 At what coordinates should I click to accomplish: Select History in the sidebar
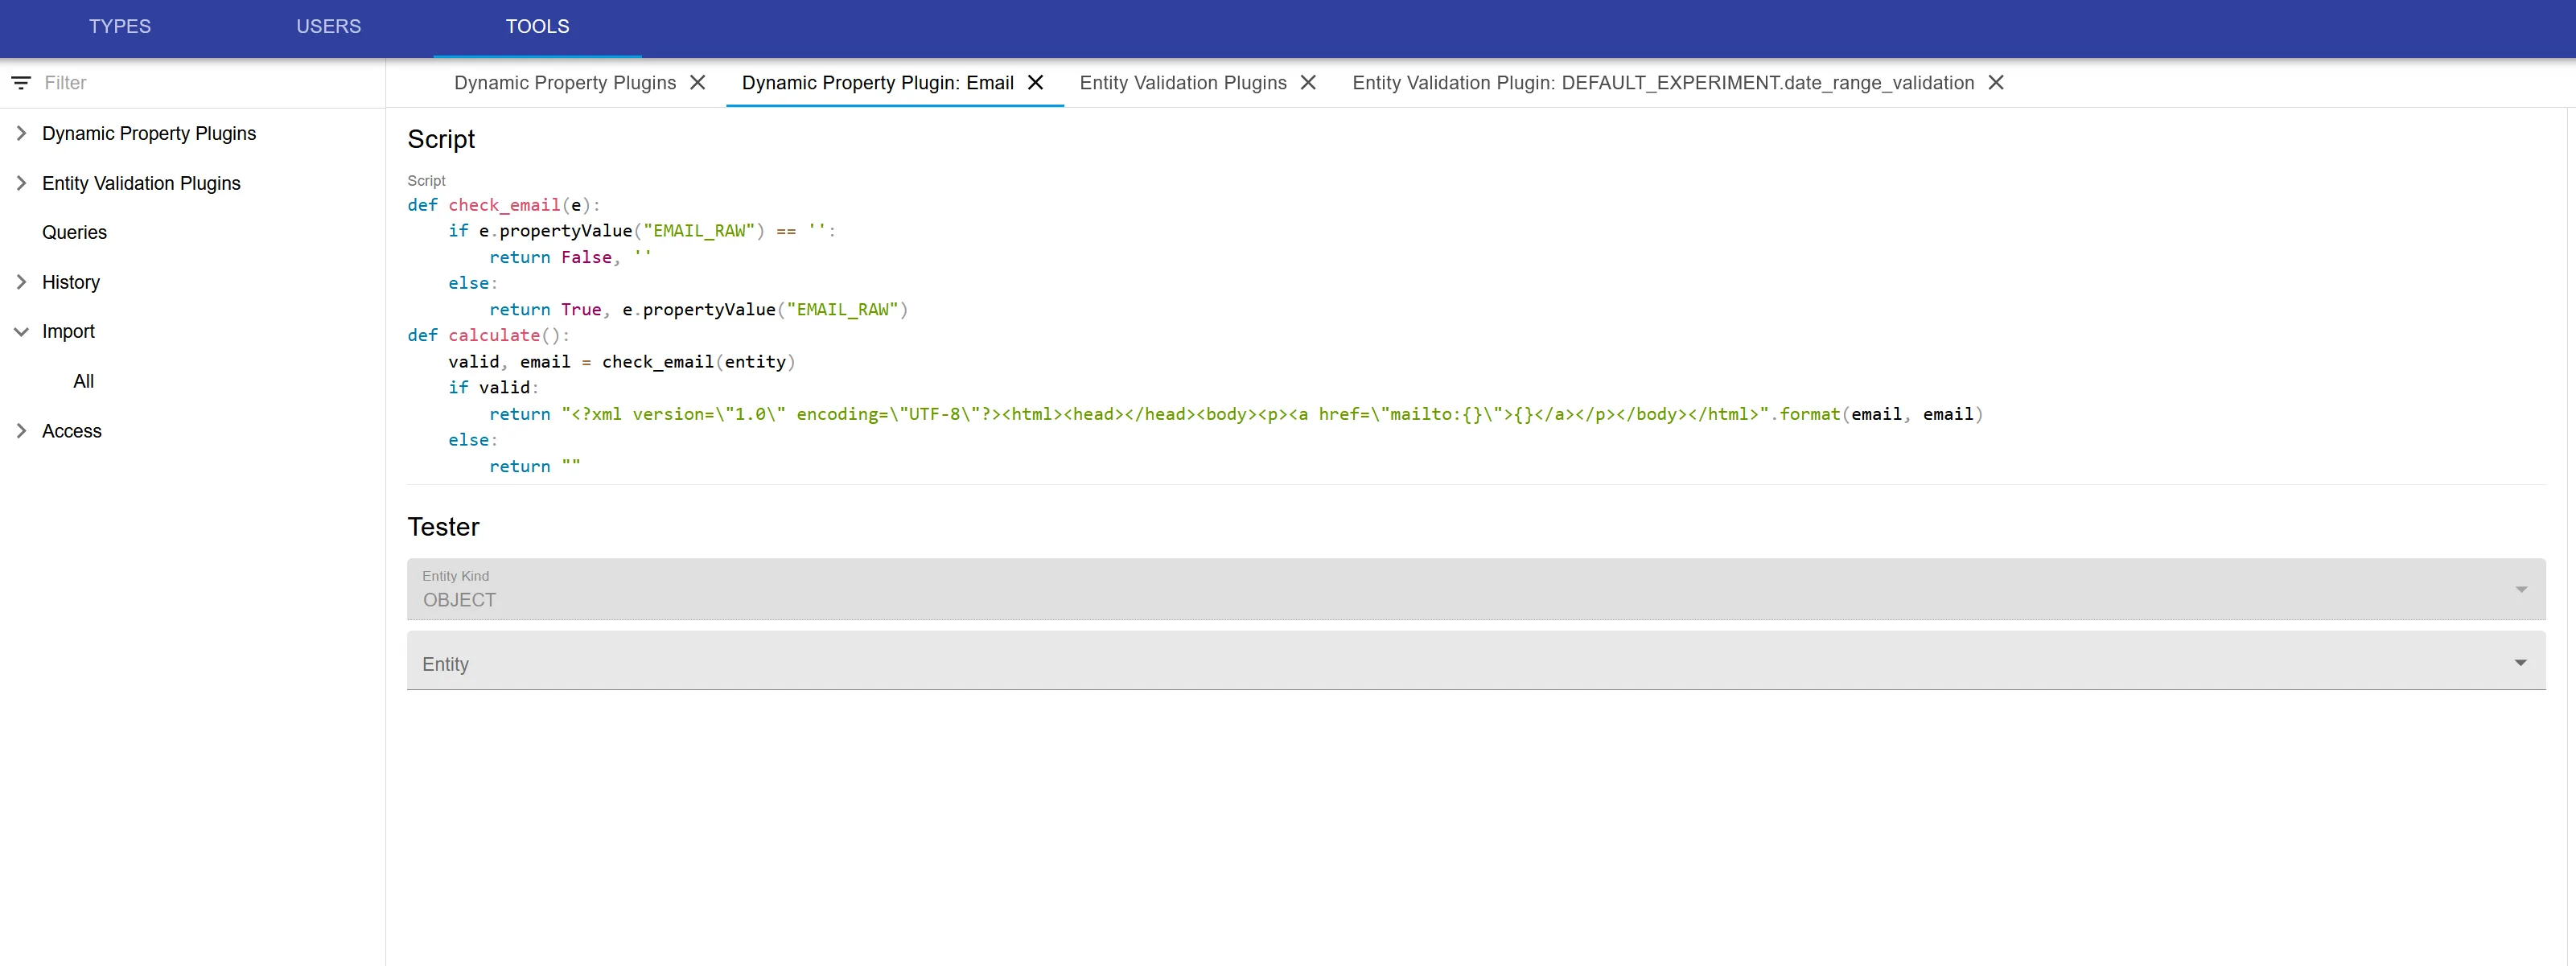click(x=71, y=282)
